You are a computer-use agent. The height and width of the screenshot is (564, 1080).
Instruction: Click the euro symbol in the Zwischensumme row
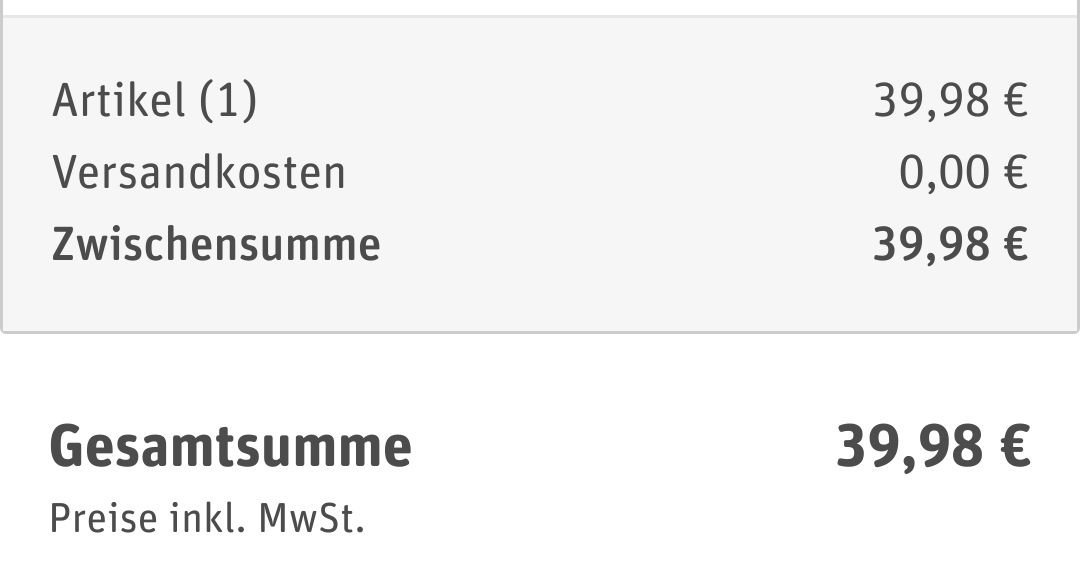coord(1016,244)
